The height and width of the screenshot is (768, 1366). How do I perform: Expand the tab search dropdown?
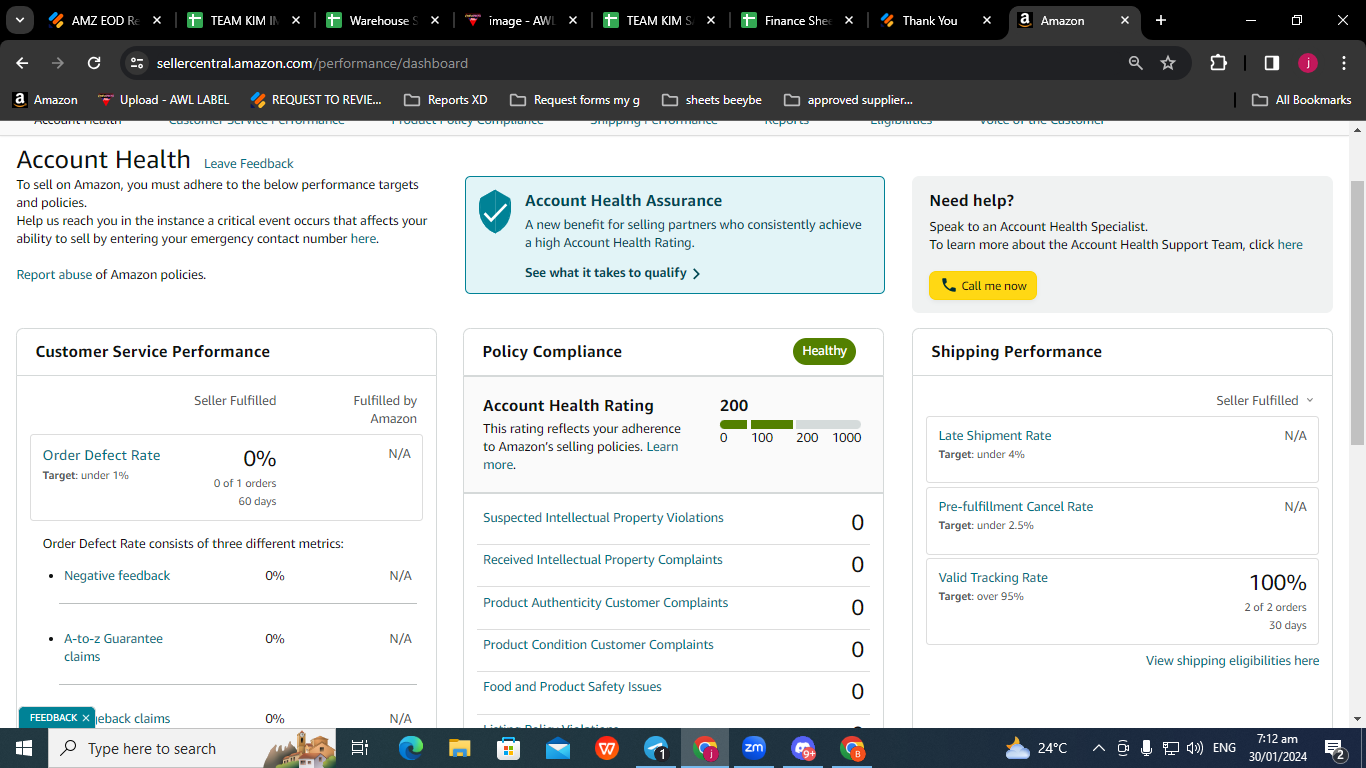coord(19,20)
